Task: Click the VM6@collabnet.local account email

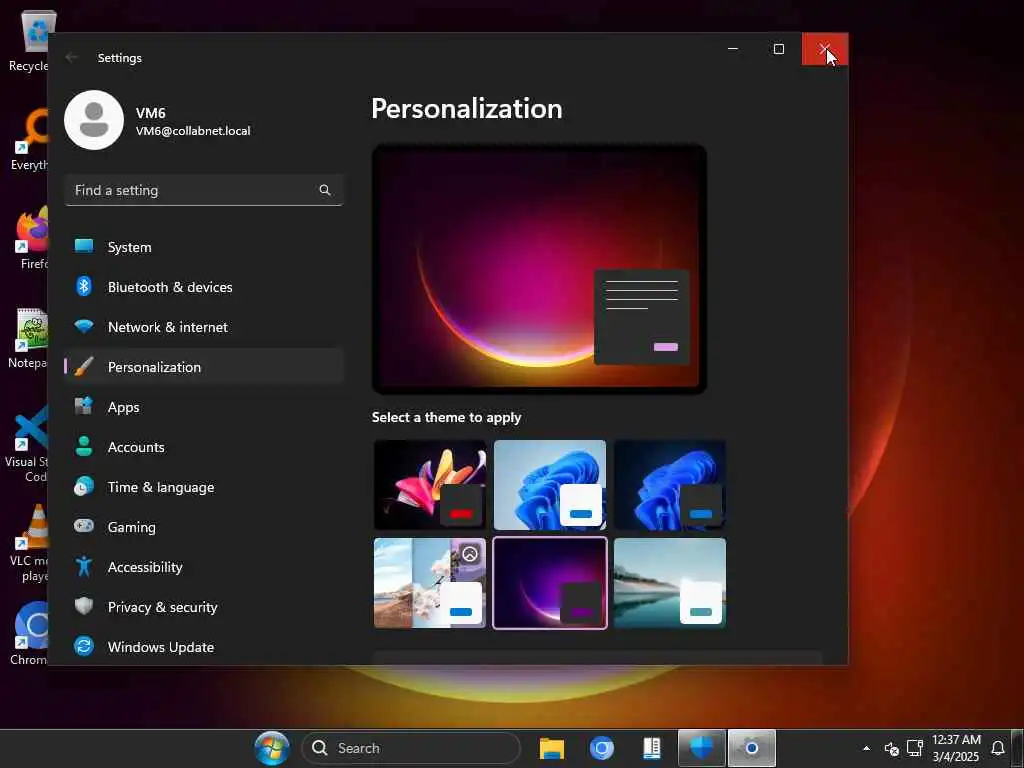Action: 193,131
